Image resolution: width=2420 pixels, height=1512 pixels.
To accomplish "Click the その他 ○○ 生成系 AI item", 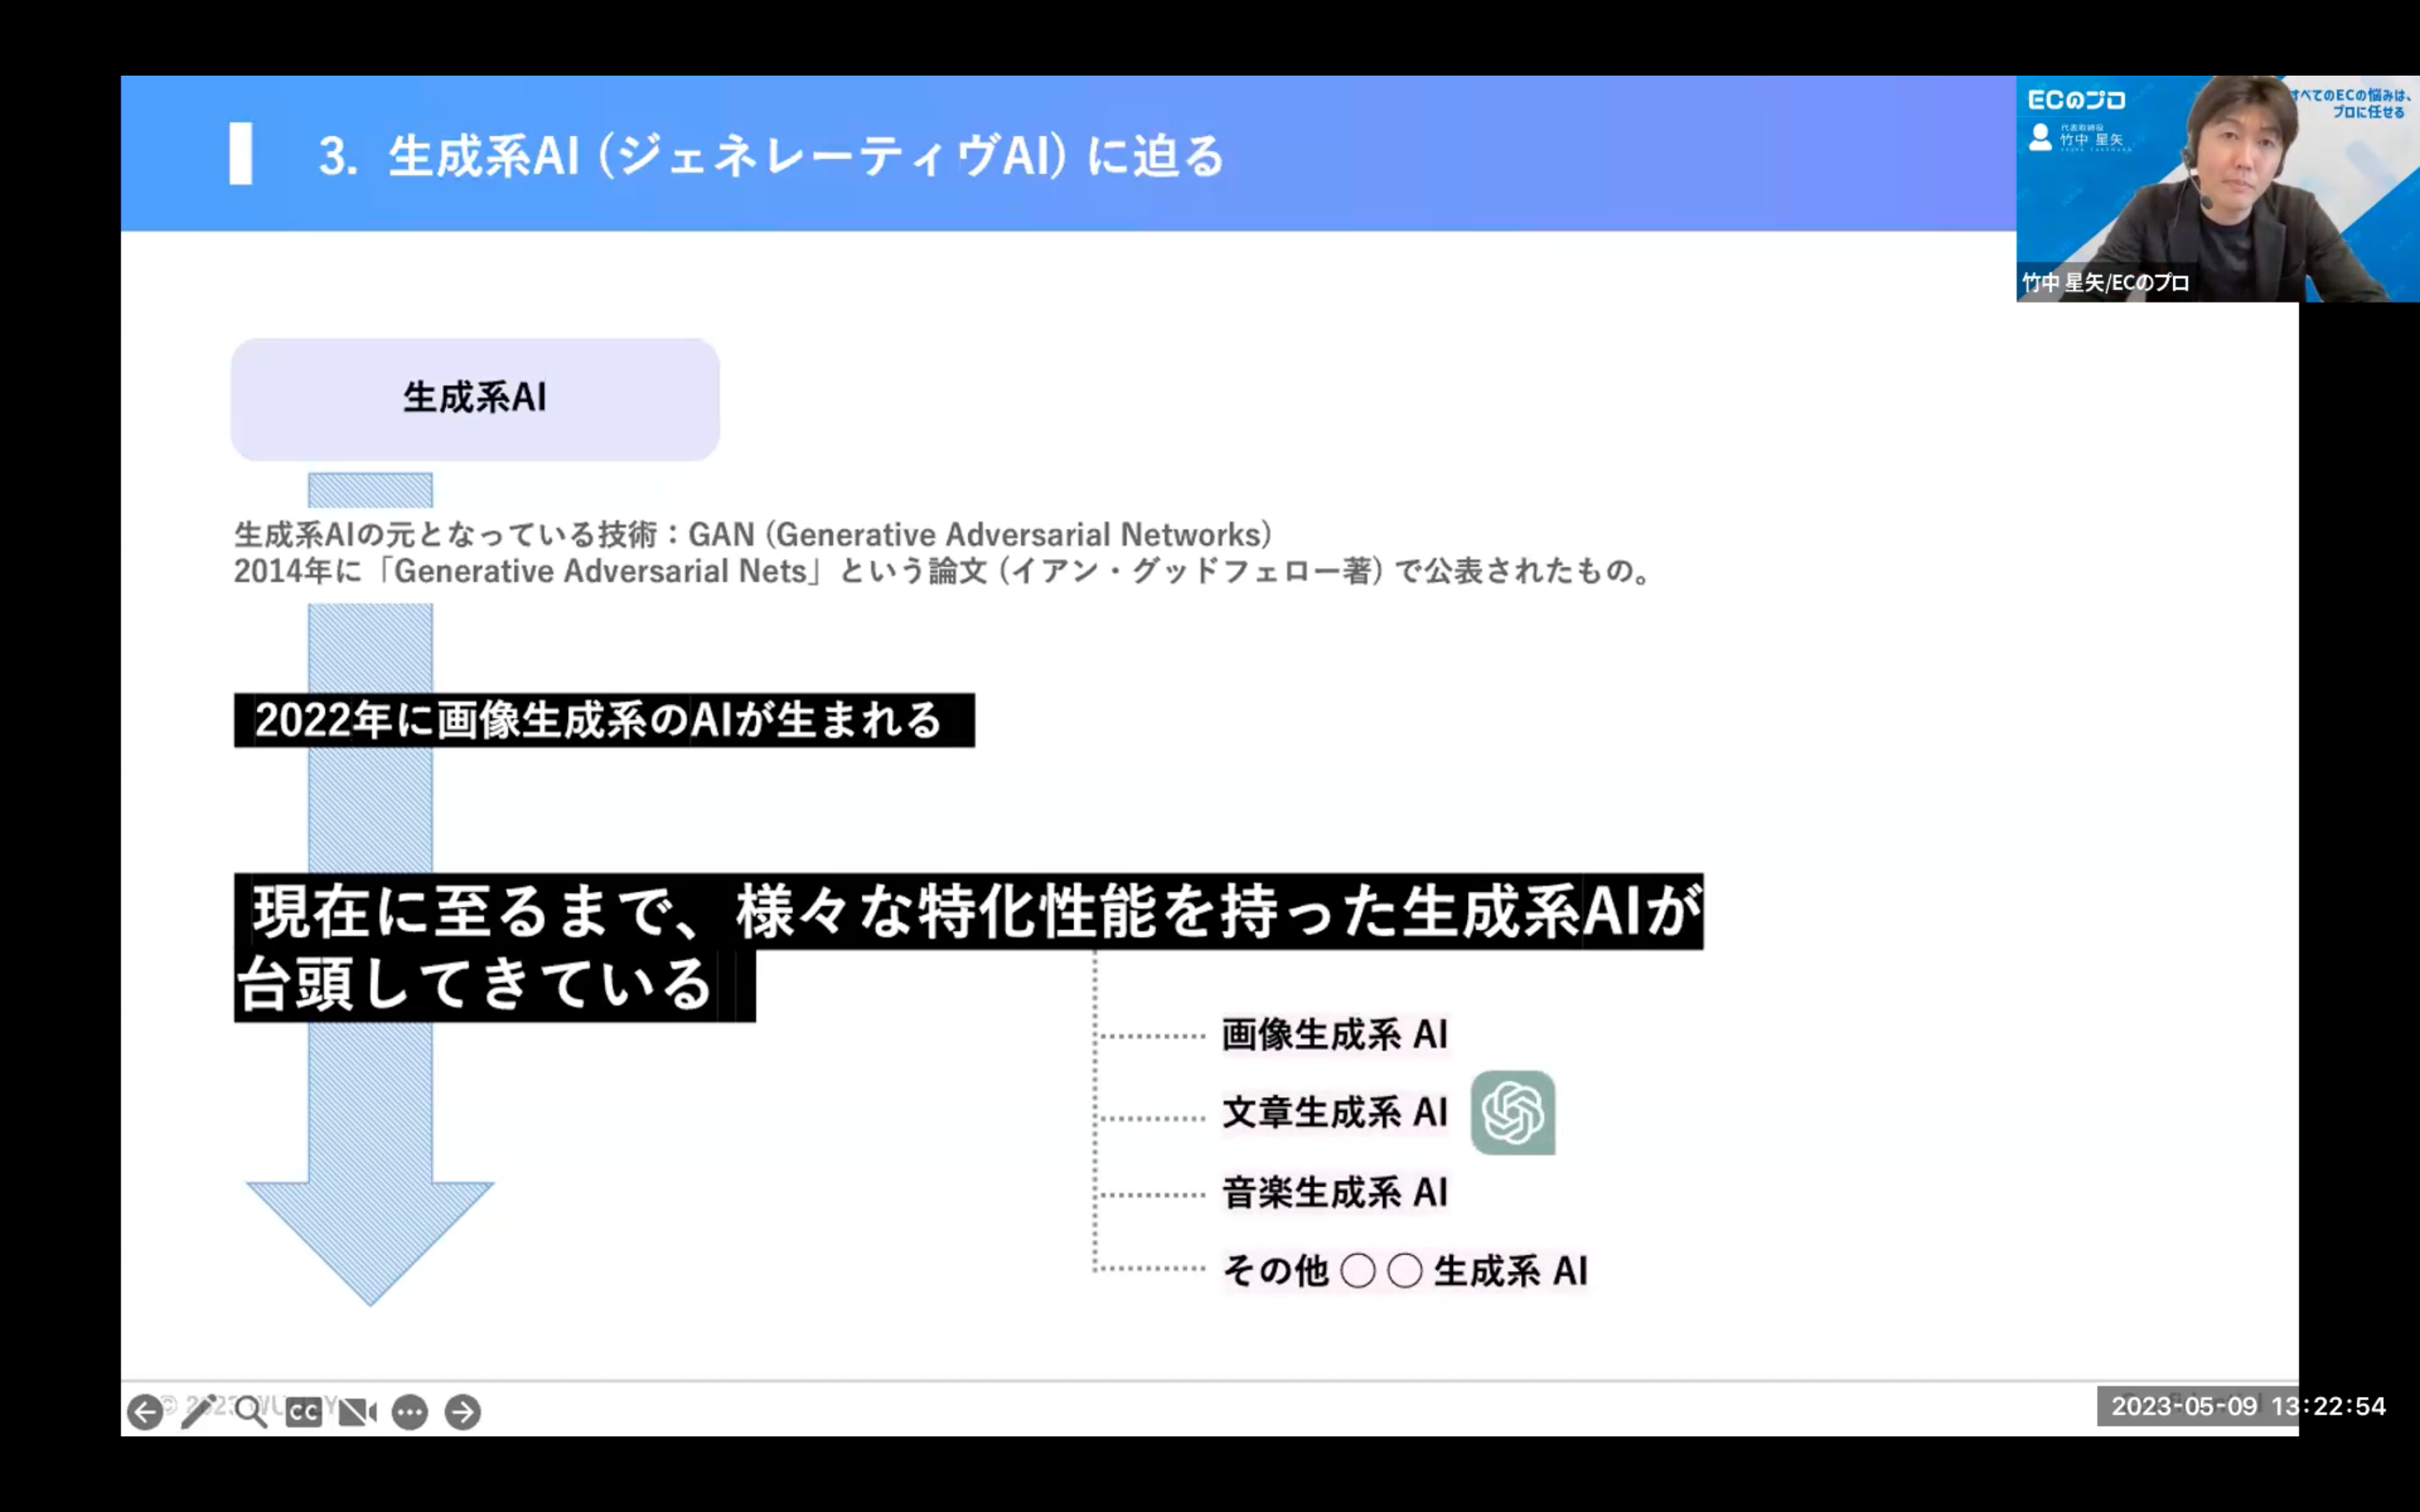I will [x=1404, y=1271].
